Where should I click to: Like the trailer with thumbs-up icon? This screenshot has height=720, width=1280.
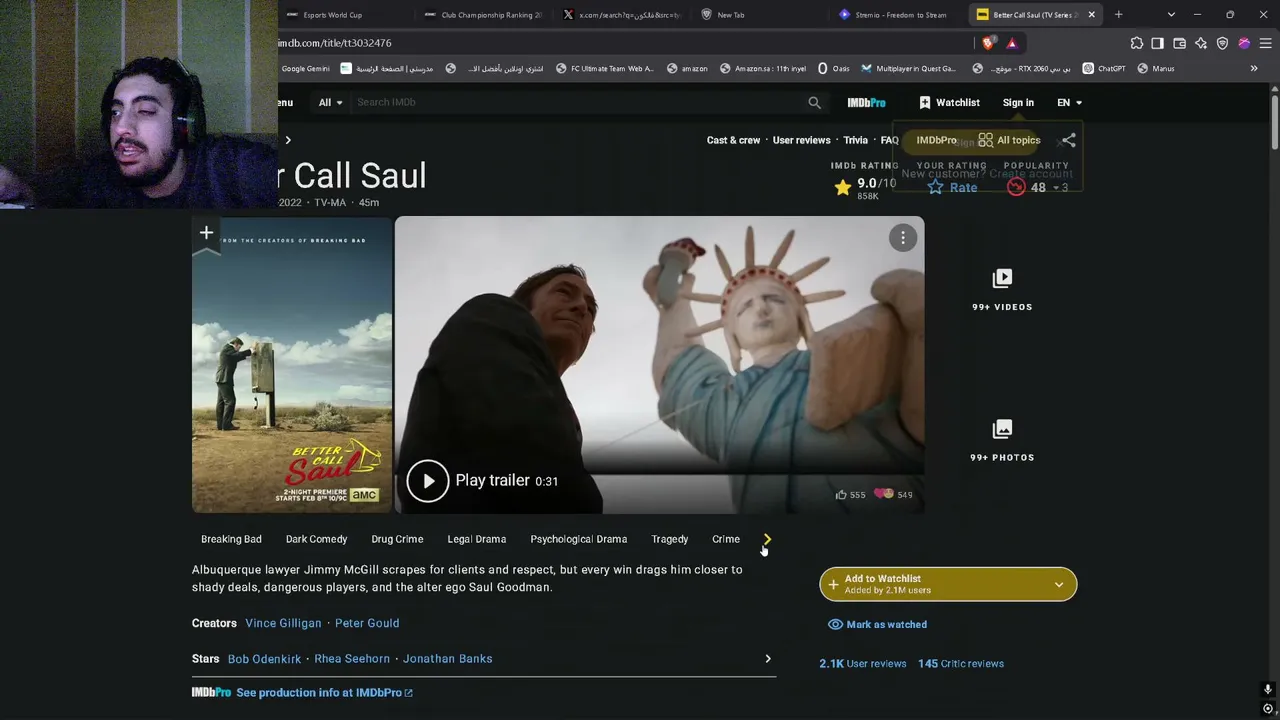(841, 494)
